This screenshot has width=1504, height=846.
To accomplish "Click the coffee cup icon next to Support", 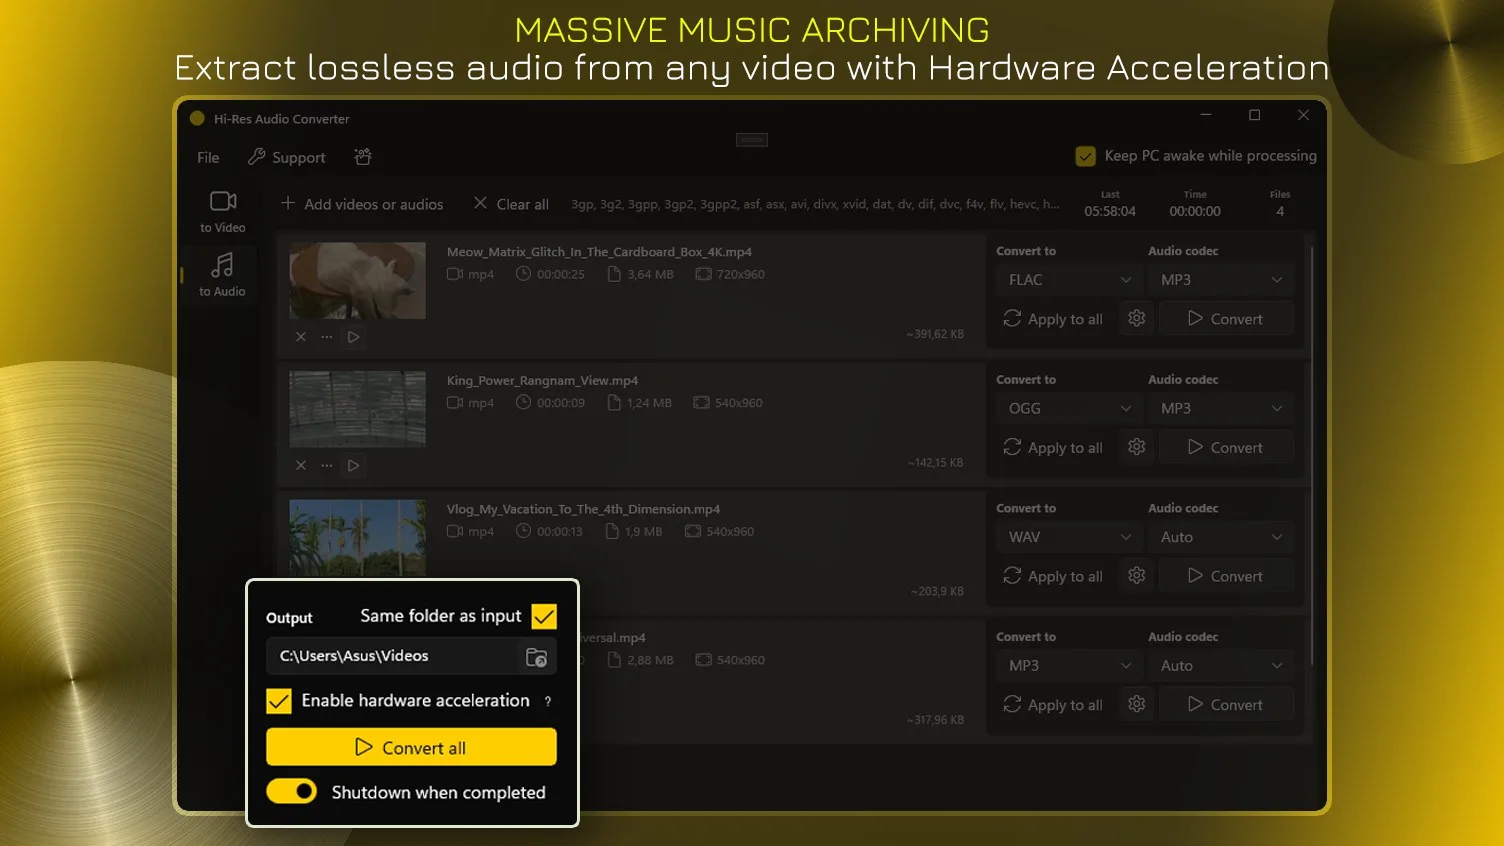I will pos(363,157).
